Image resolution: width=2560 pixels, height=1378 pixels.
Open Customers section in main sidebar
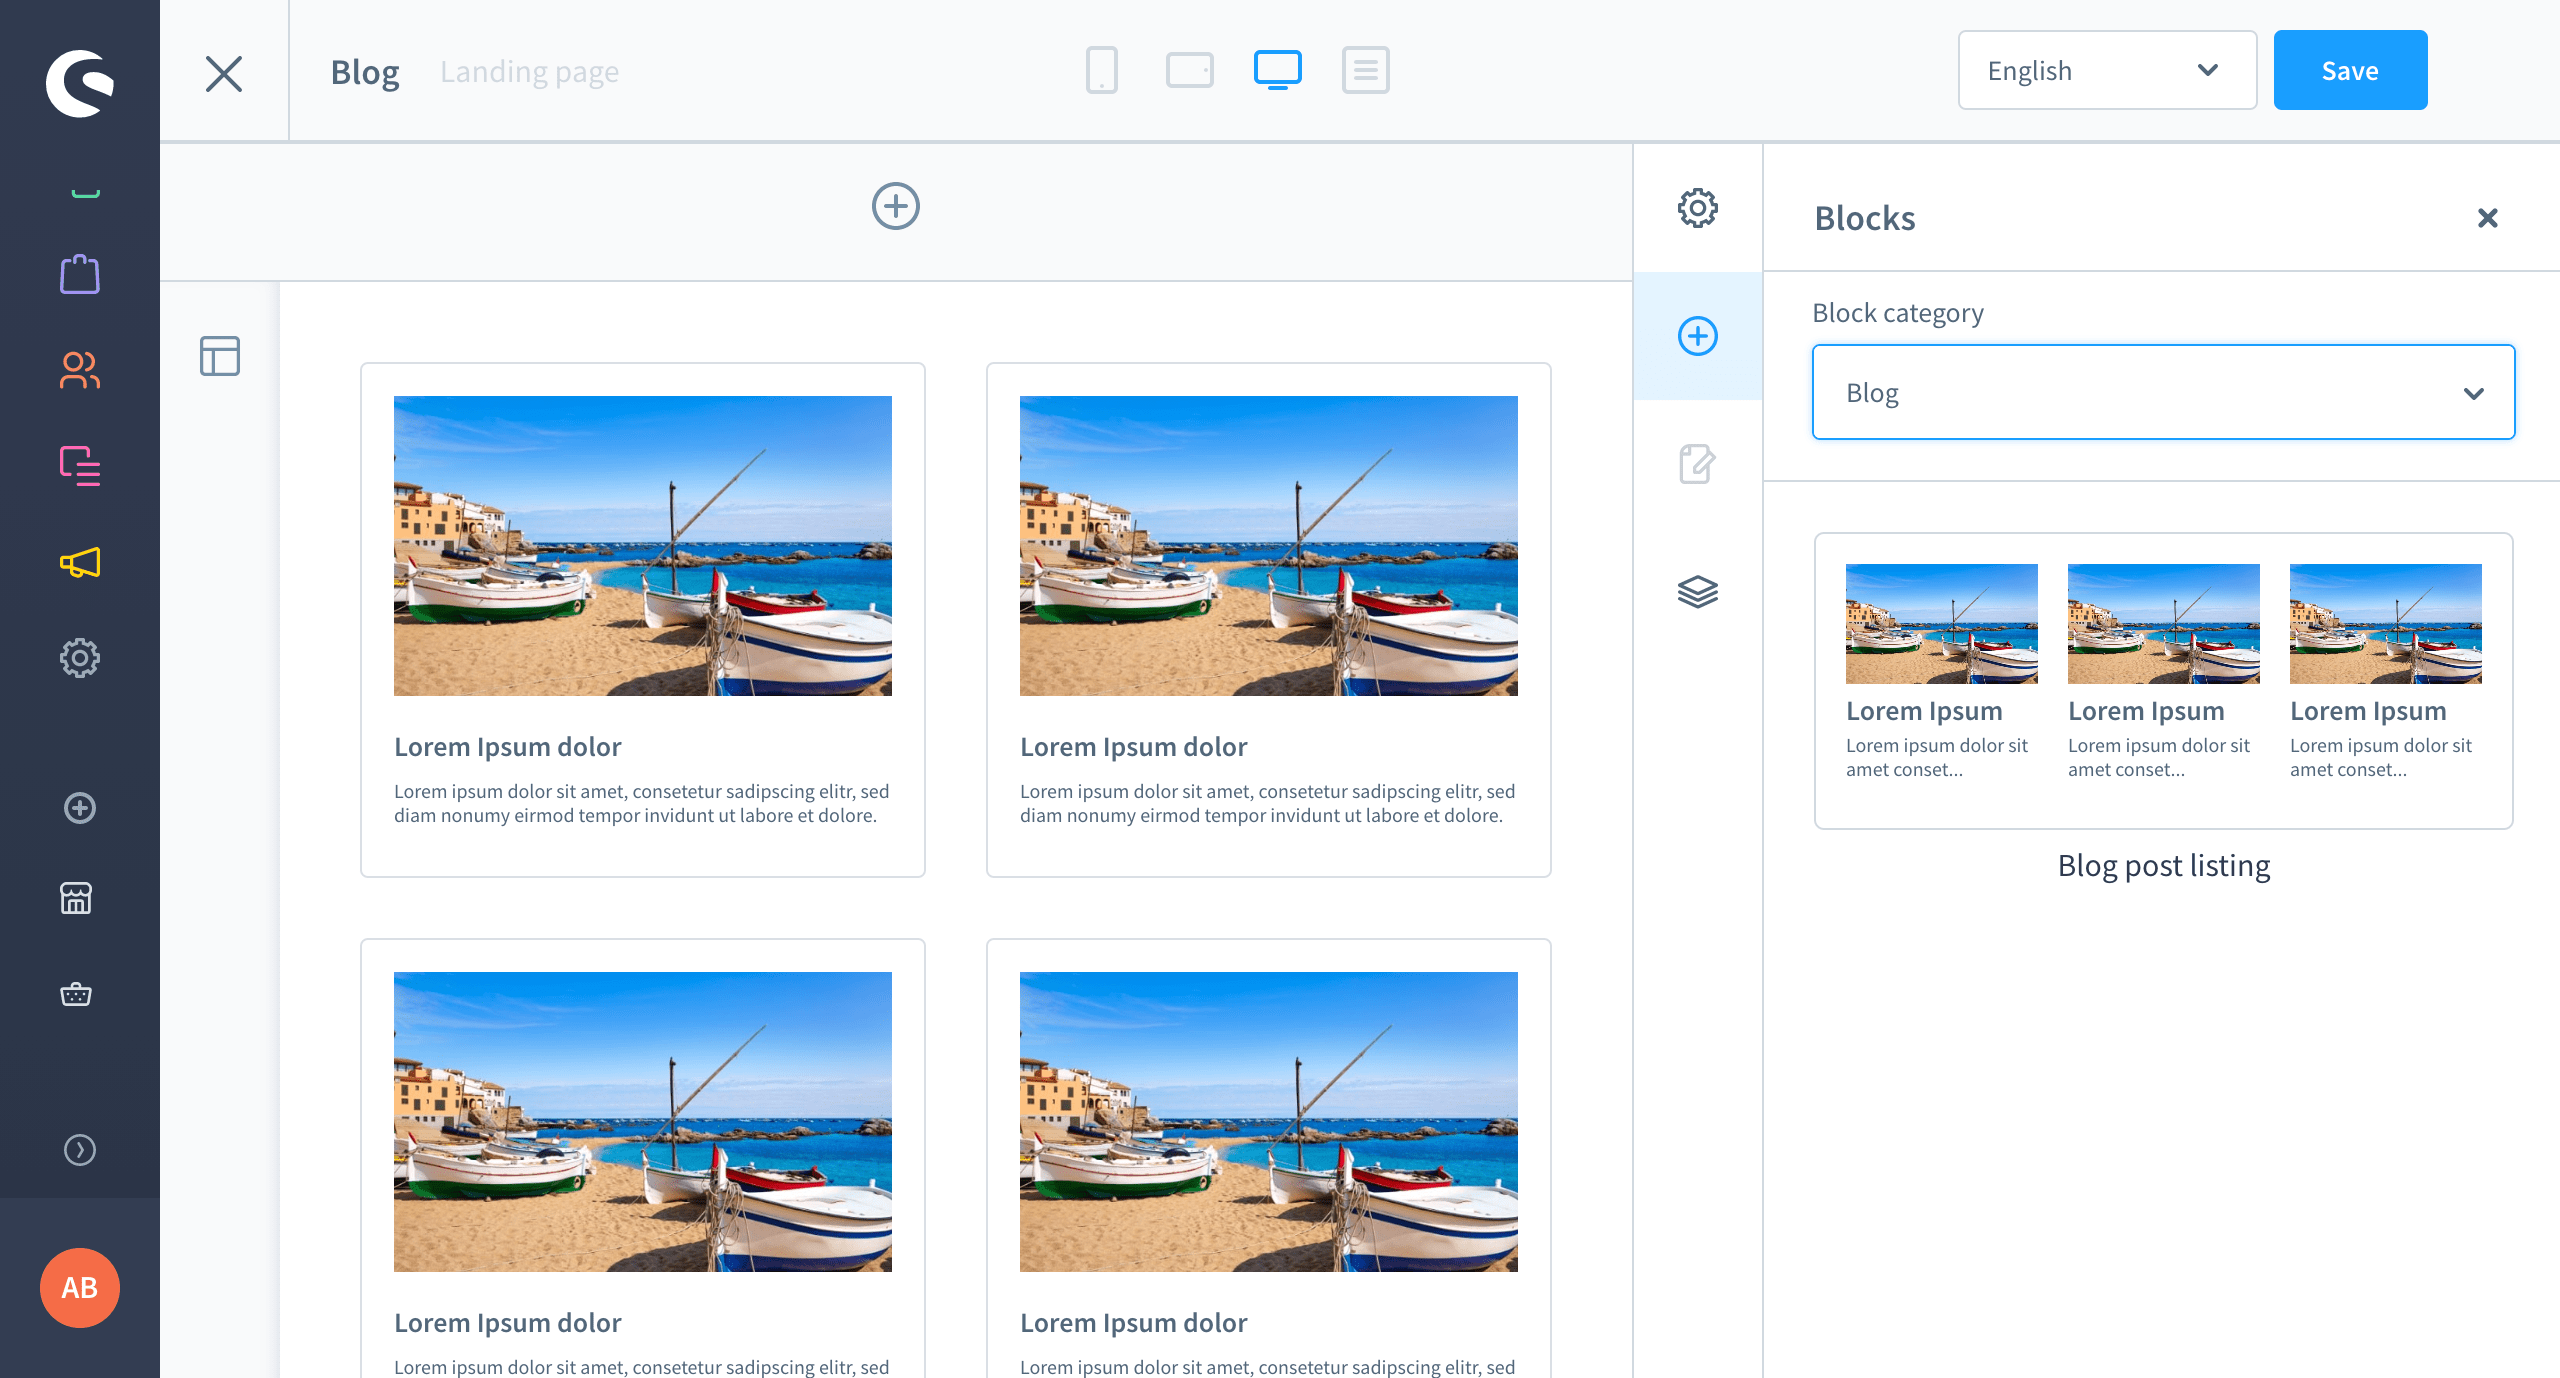point(80,370)
